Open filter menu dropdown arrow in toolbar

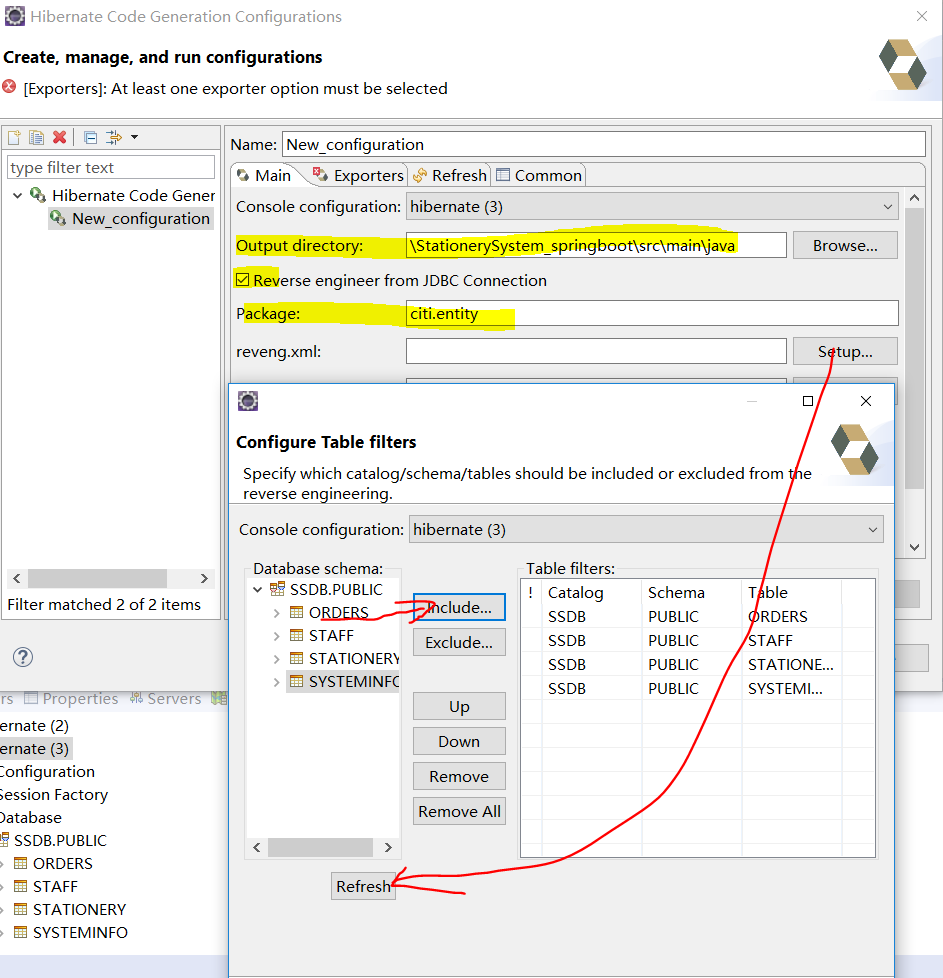point(134,137)
